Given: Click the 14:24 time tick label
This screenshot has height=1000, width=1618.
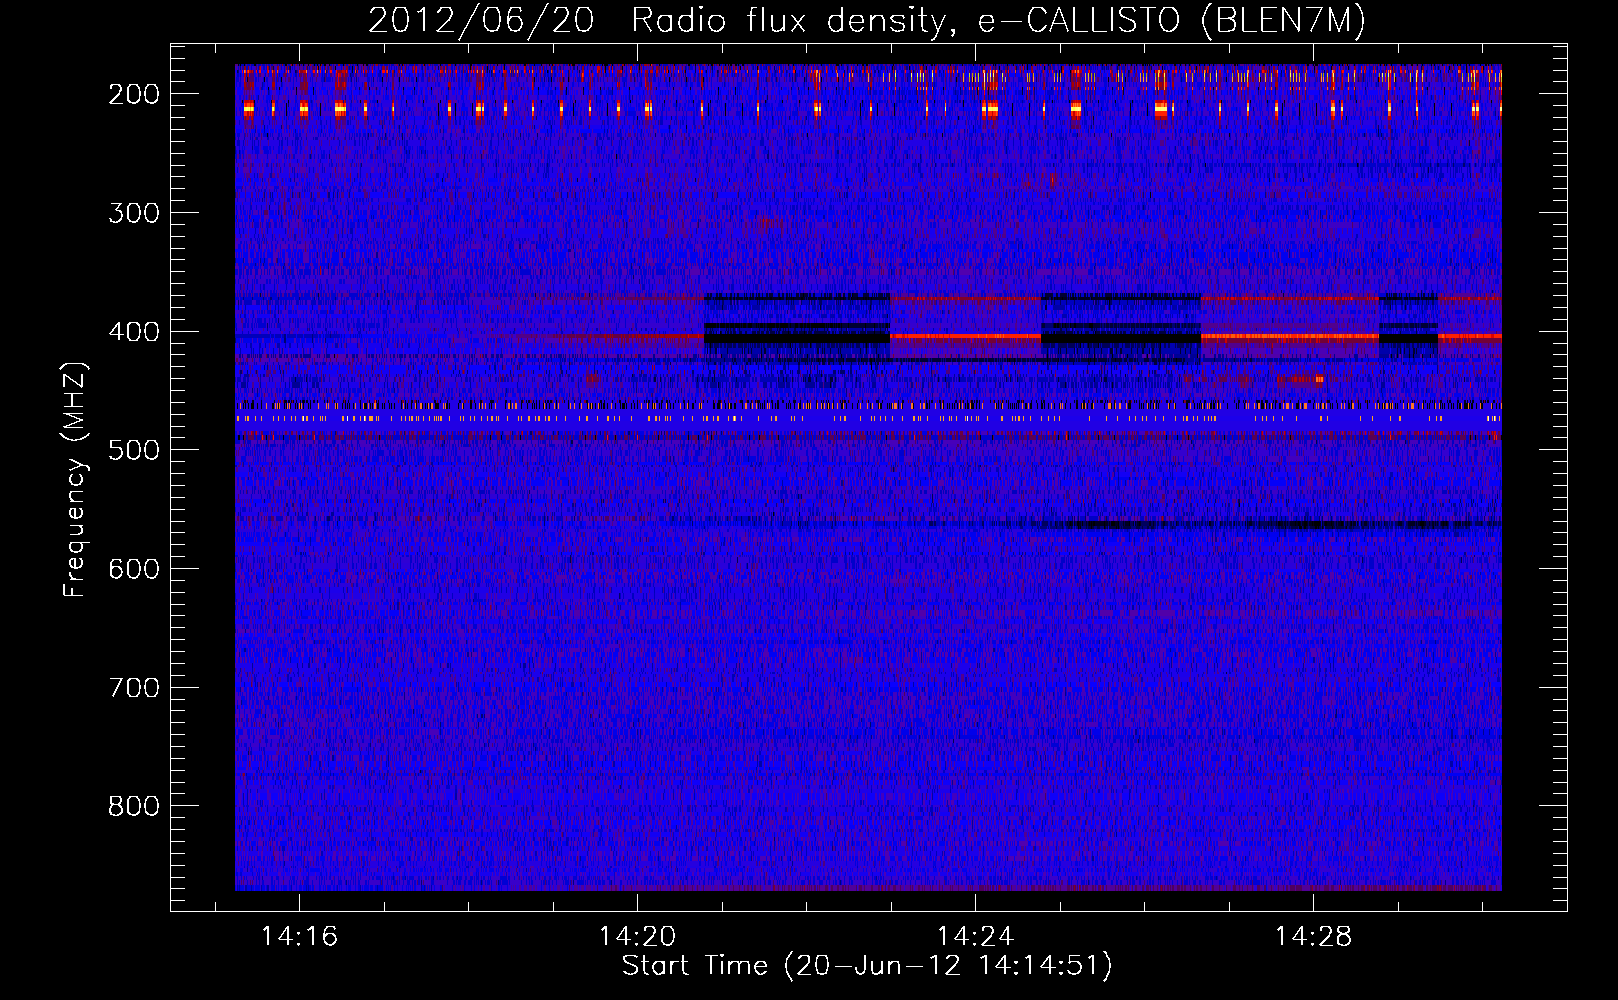Looking at the screenshot, I should coord(975,936).
